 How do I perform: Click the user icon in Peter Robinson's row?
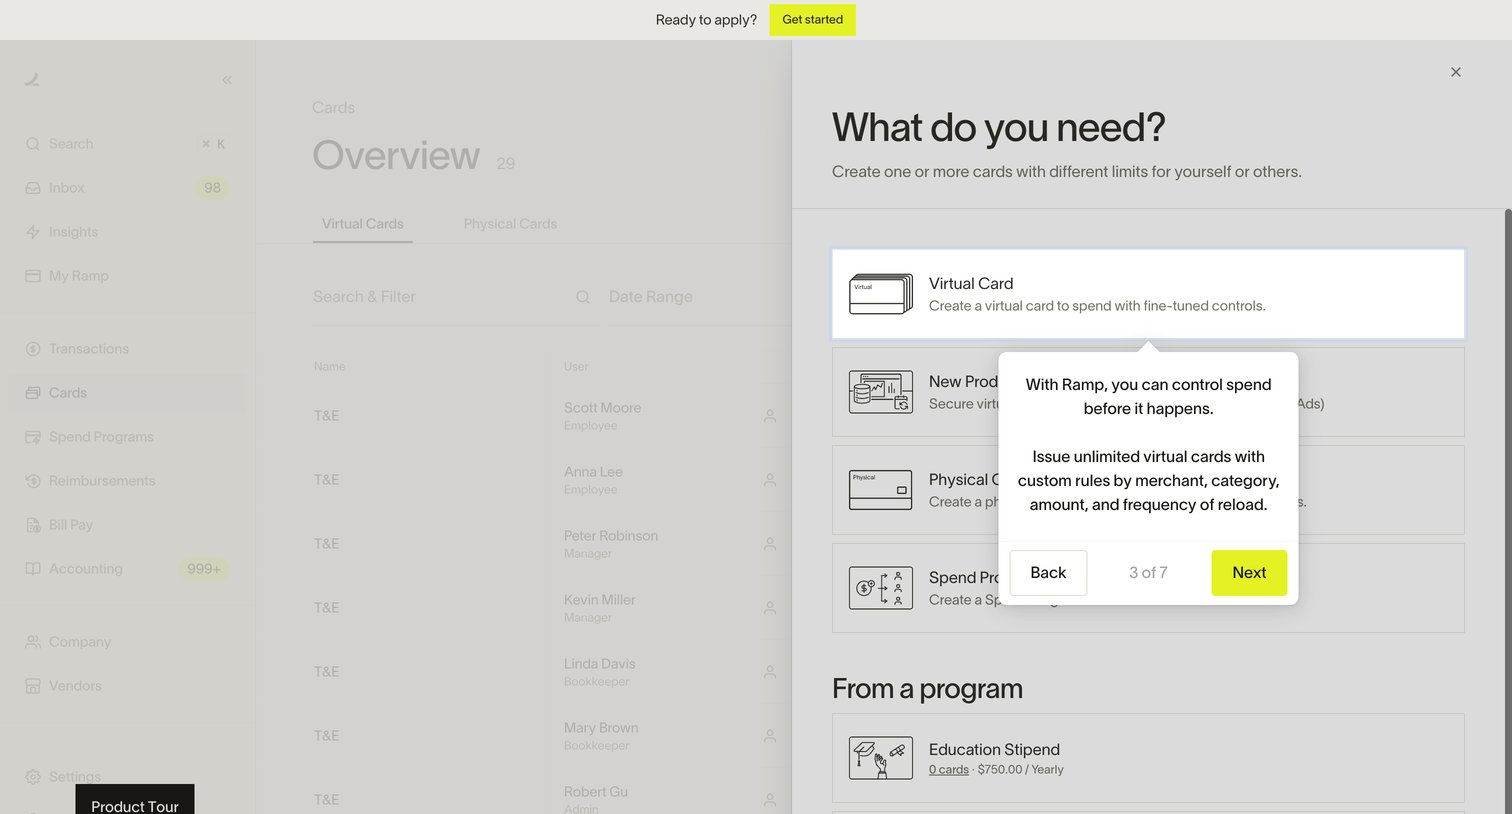(770, 543)
